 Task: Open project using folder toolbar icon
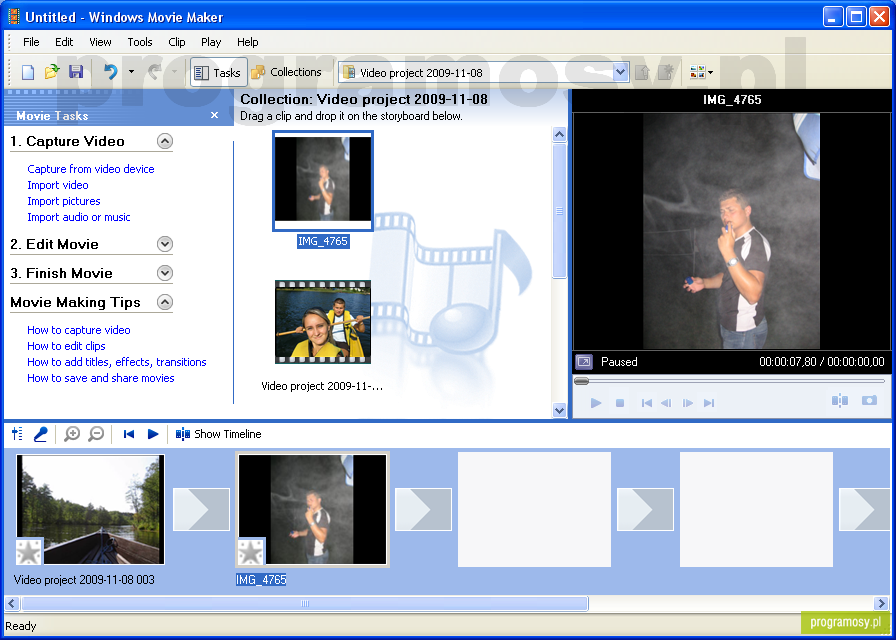coord(52,72)
